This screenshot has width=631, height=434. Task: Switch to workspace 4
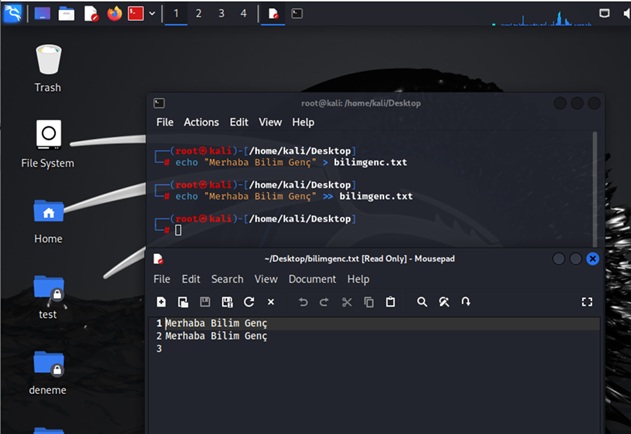click(243, 13)
